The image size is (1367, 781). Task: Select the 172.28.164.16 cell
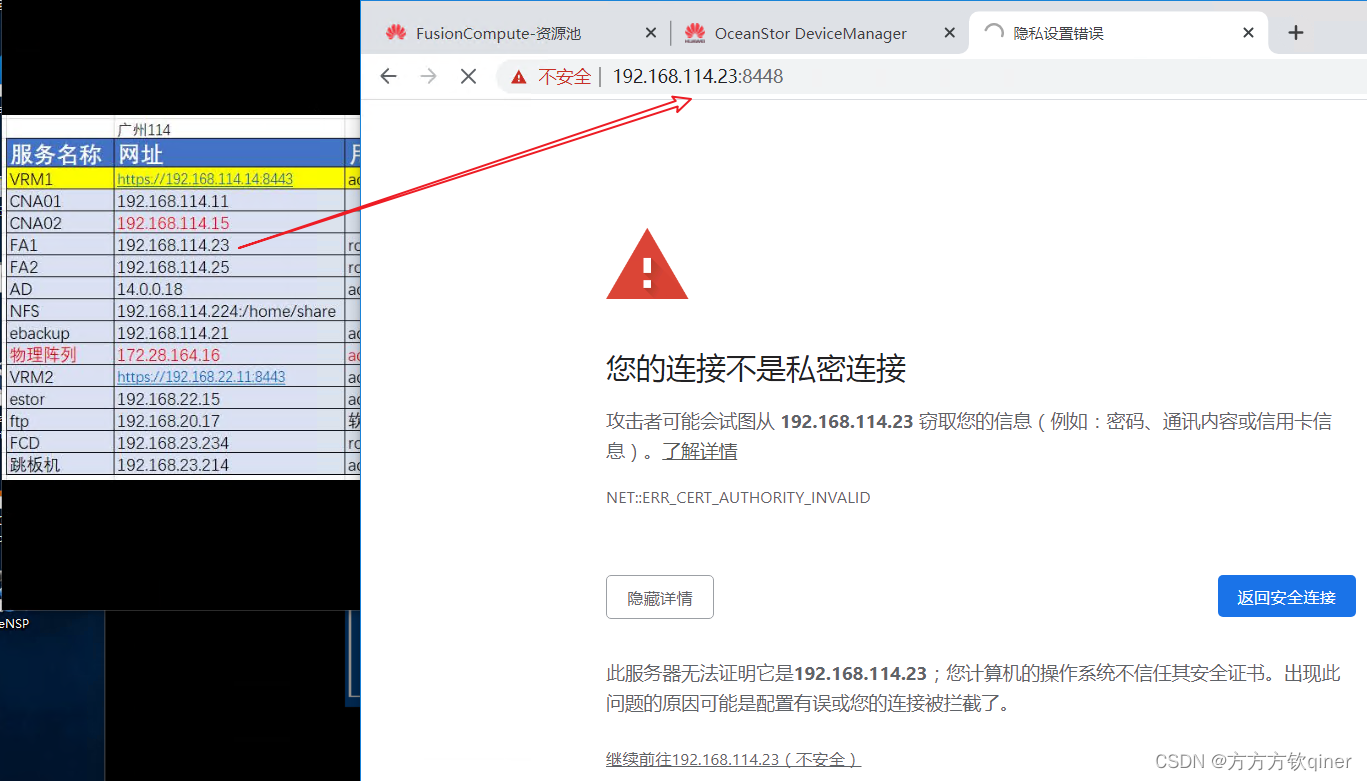click(229, 355)
